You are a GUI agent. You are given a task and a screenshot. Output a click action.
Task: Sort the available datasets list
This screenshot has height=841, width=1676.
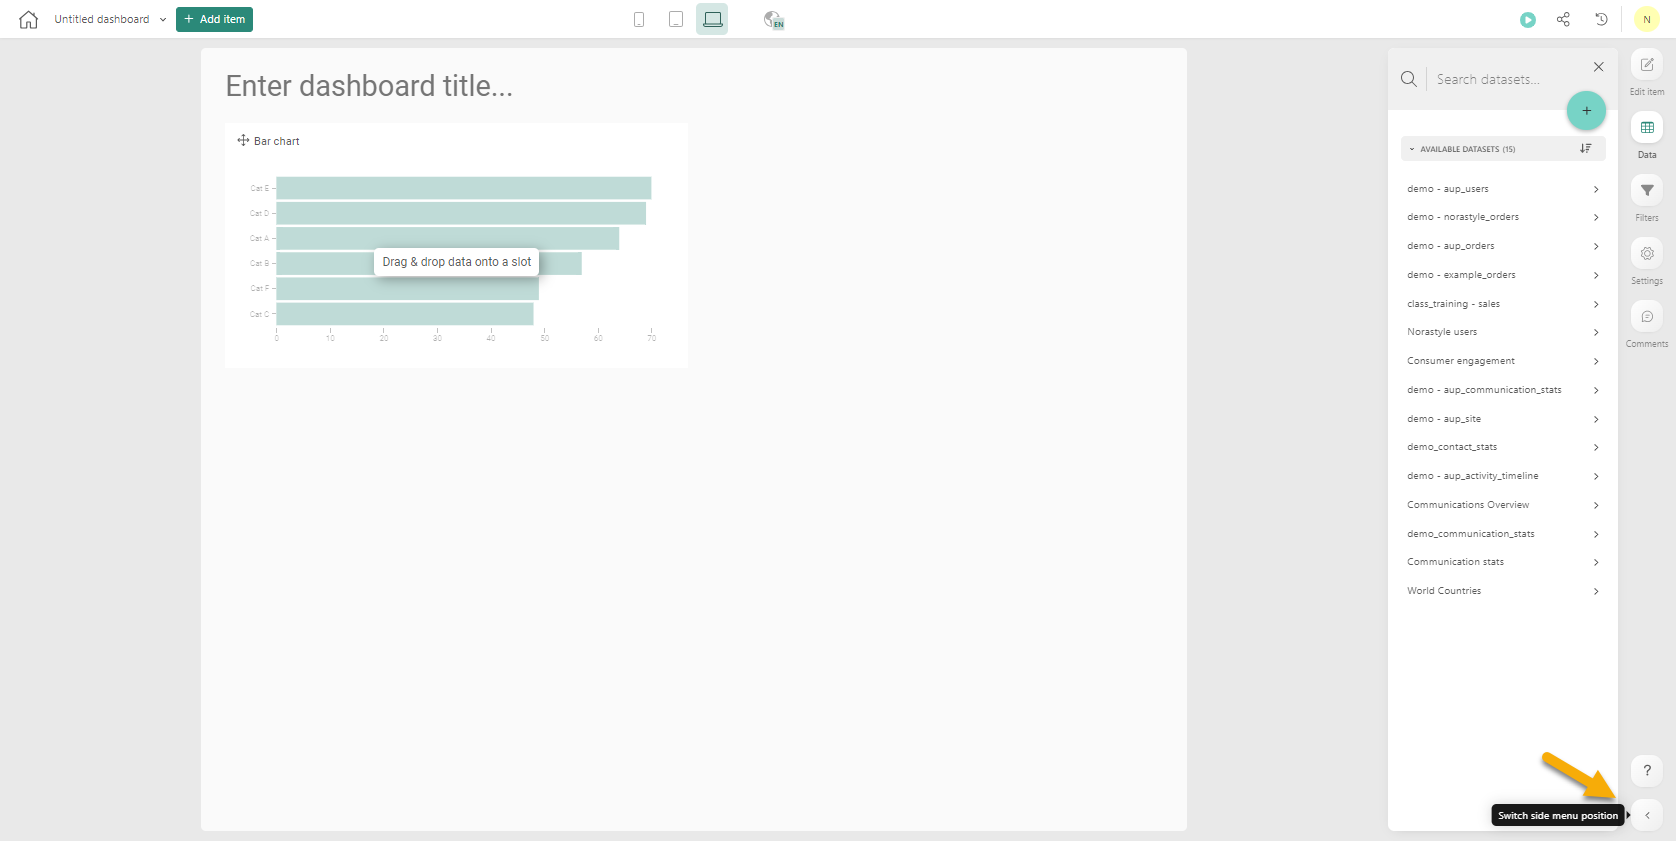[1585, 149]
